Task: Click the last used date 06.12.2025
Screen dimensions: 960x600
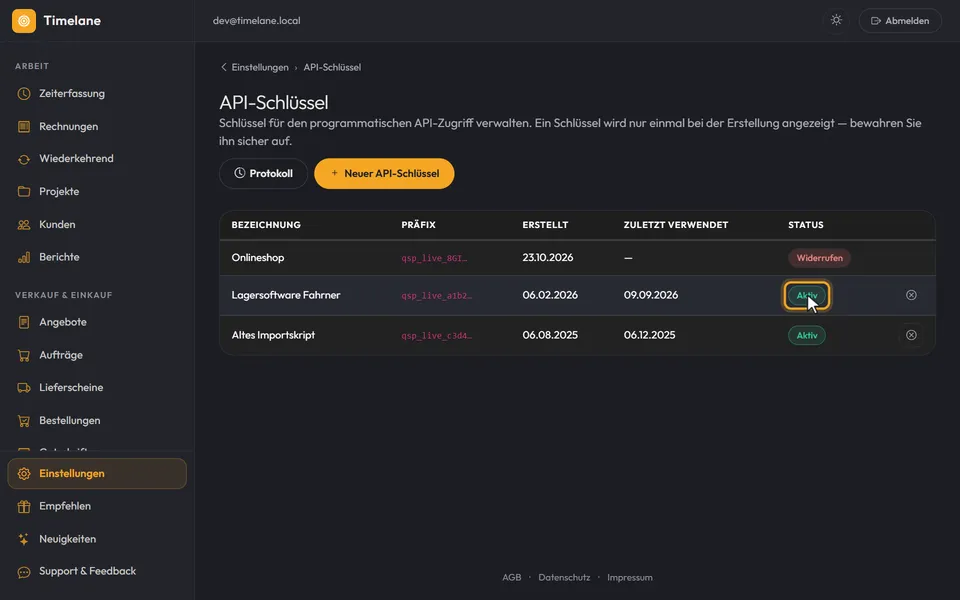Action: tap(650, 336)
